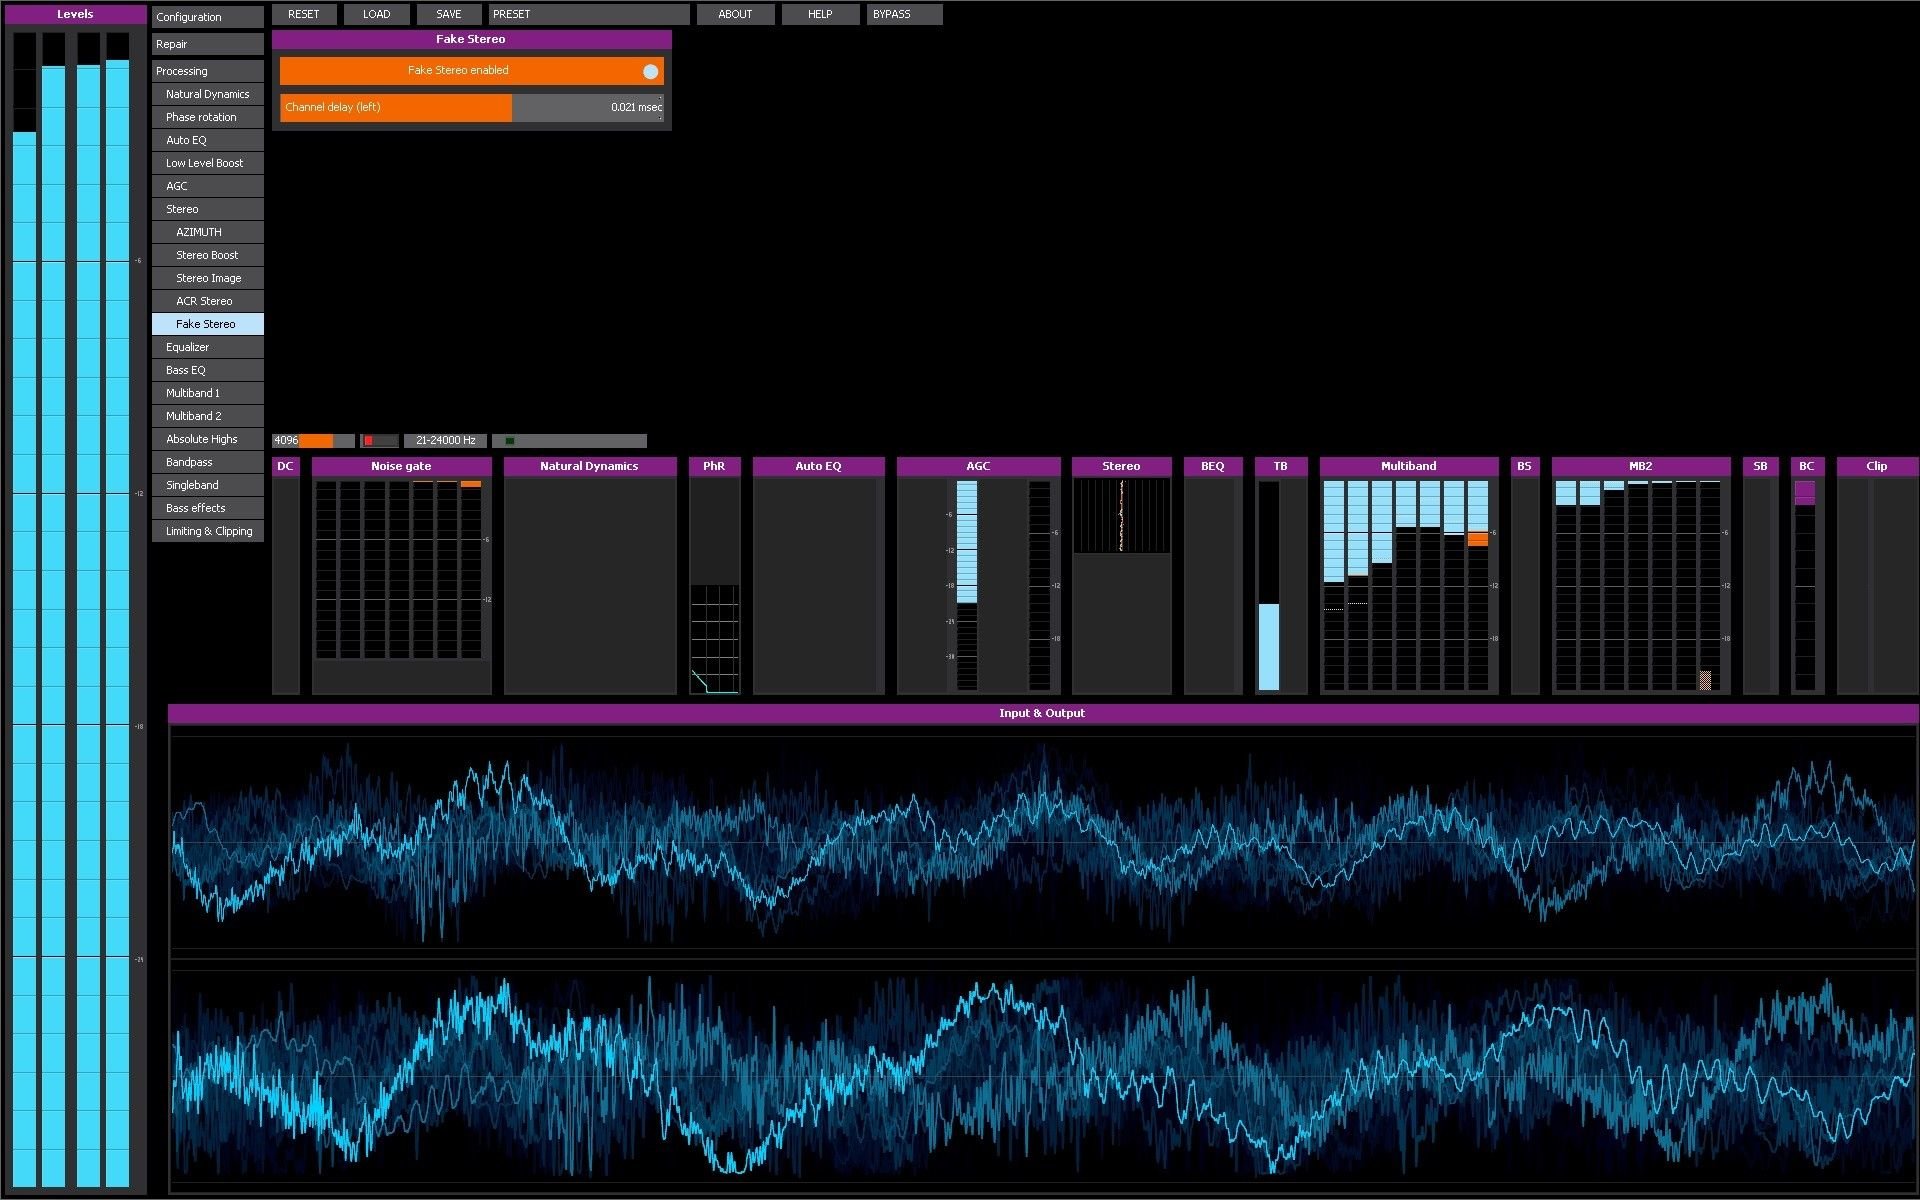The width and height of the screenshot is (1920, 1200).
Task: Click the green load indicator bar
Action: tap(569, 441)
